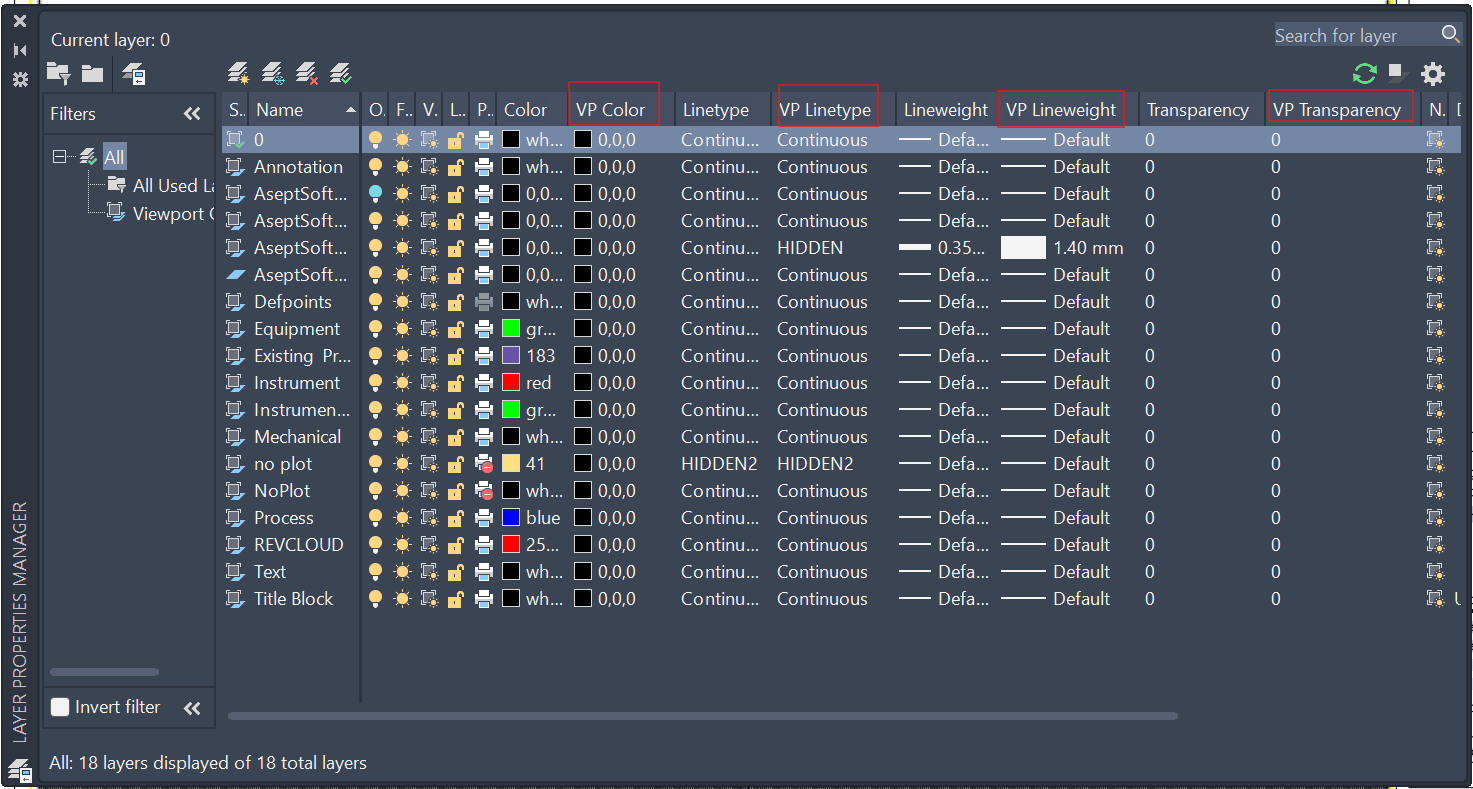Click the Filters panel horizontal scrollbar
This screenshot has width=1473, height=789.
pos(104,672)
